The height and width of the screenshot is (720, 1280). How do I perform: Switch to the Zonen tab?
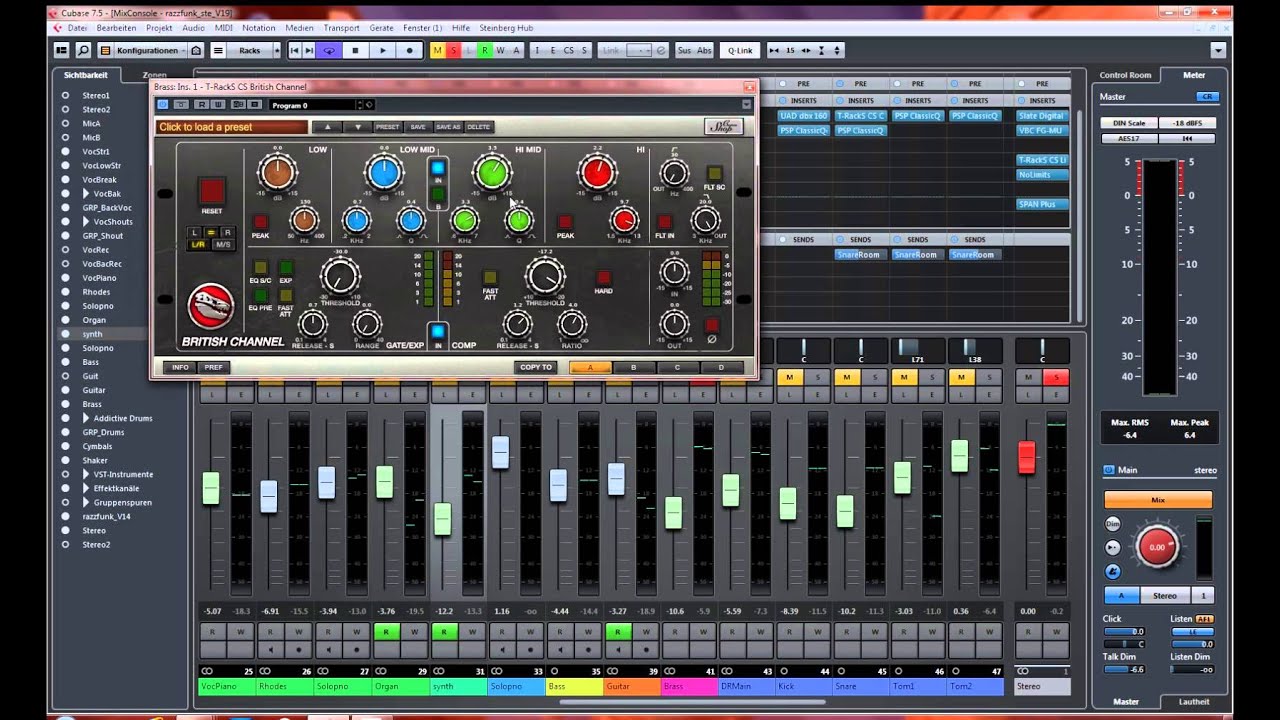tap(154, 75)
